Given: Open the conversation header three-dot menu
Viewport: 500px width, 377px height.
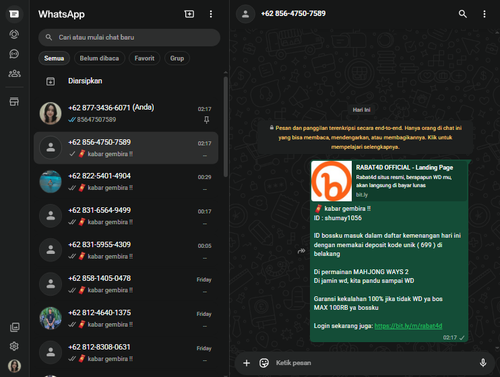Looking at the screenshot, I should [484, 14].
